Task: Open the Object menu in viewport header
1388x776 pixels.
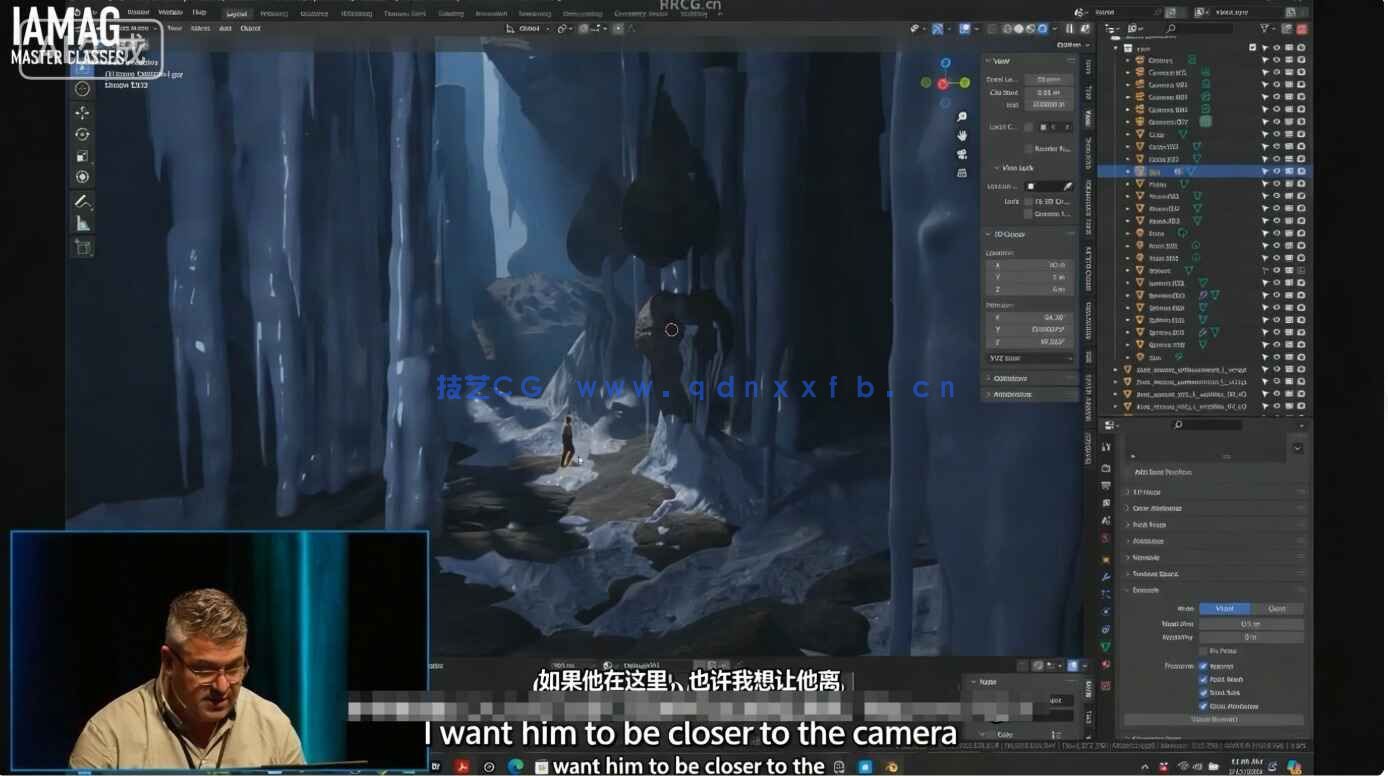Action: 250,29
